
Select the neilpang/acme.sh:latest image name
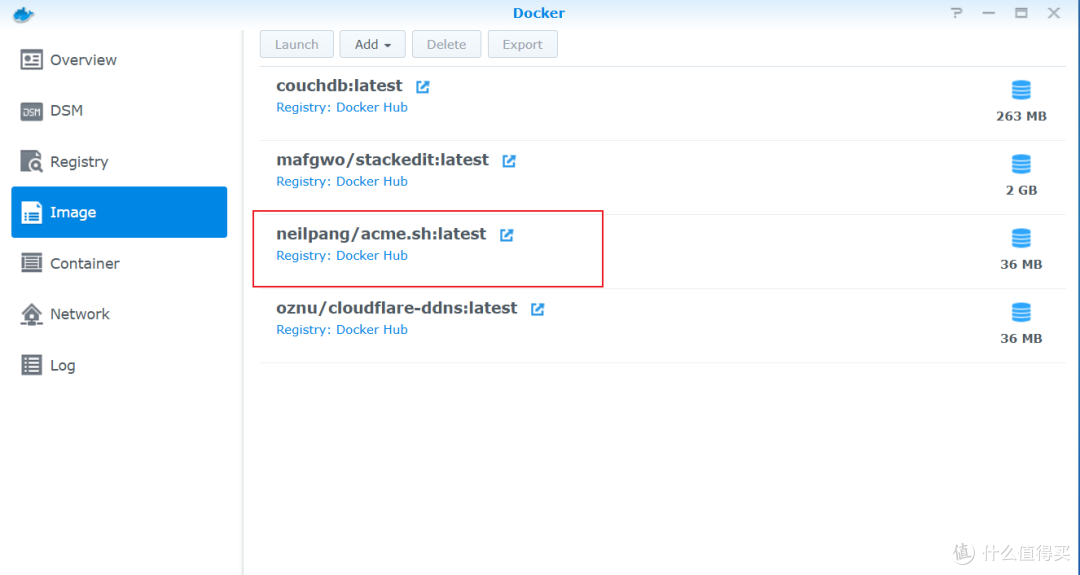coord(382,234)
